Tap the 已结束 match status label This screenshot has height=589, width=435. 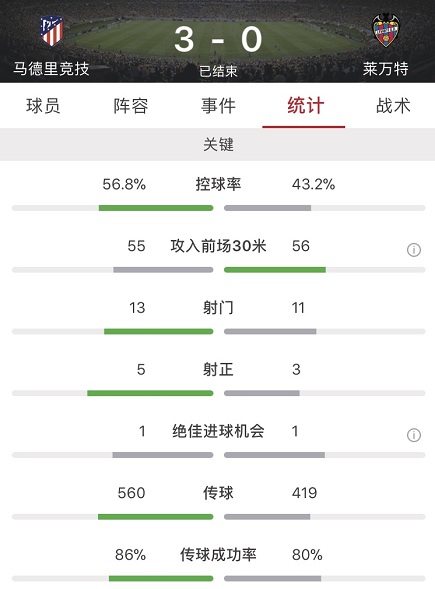tap(218, 71)
